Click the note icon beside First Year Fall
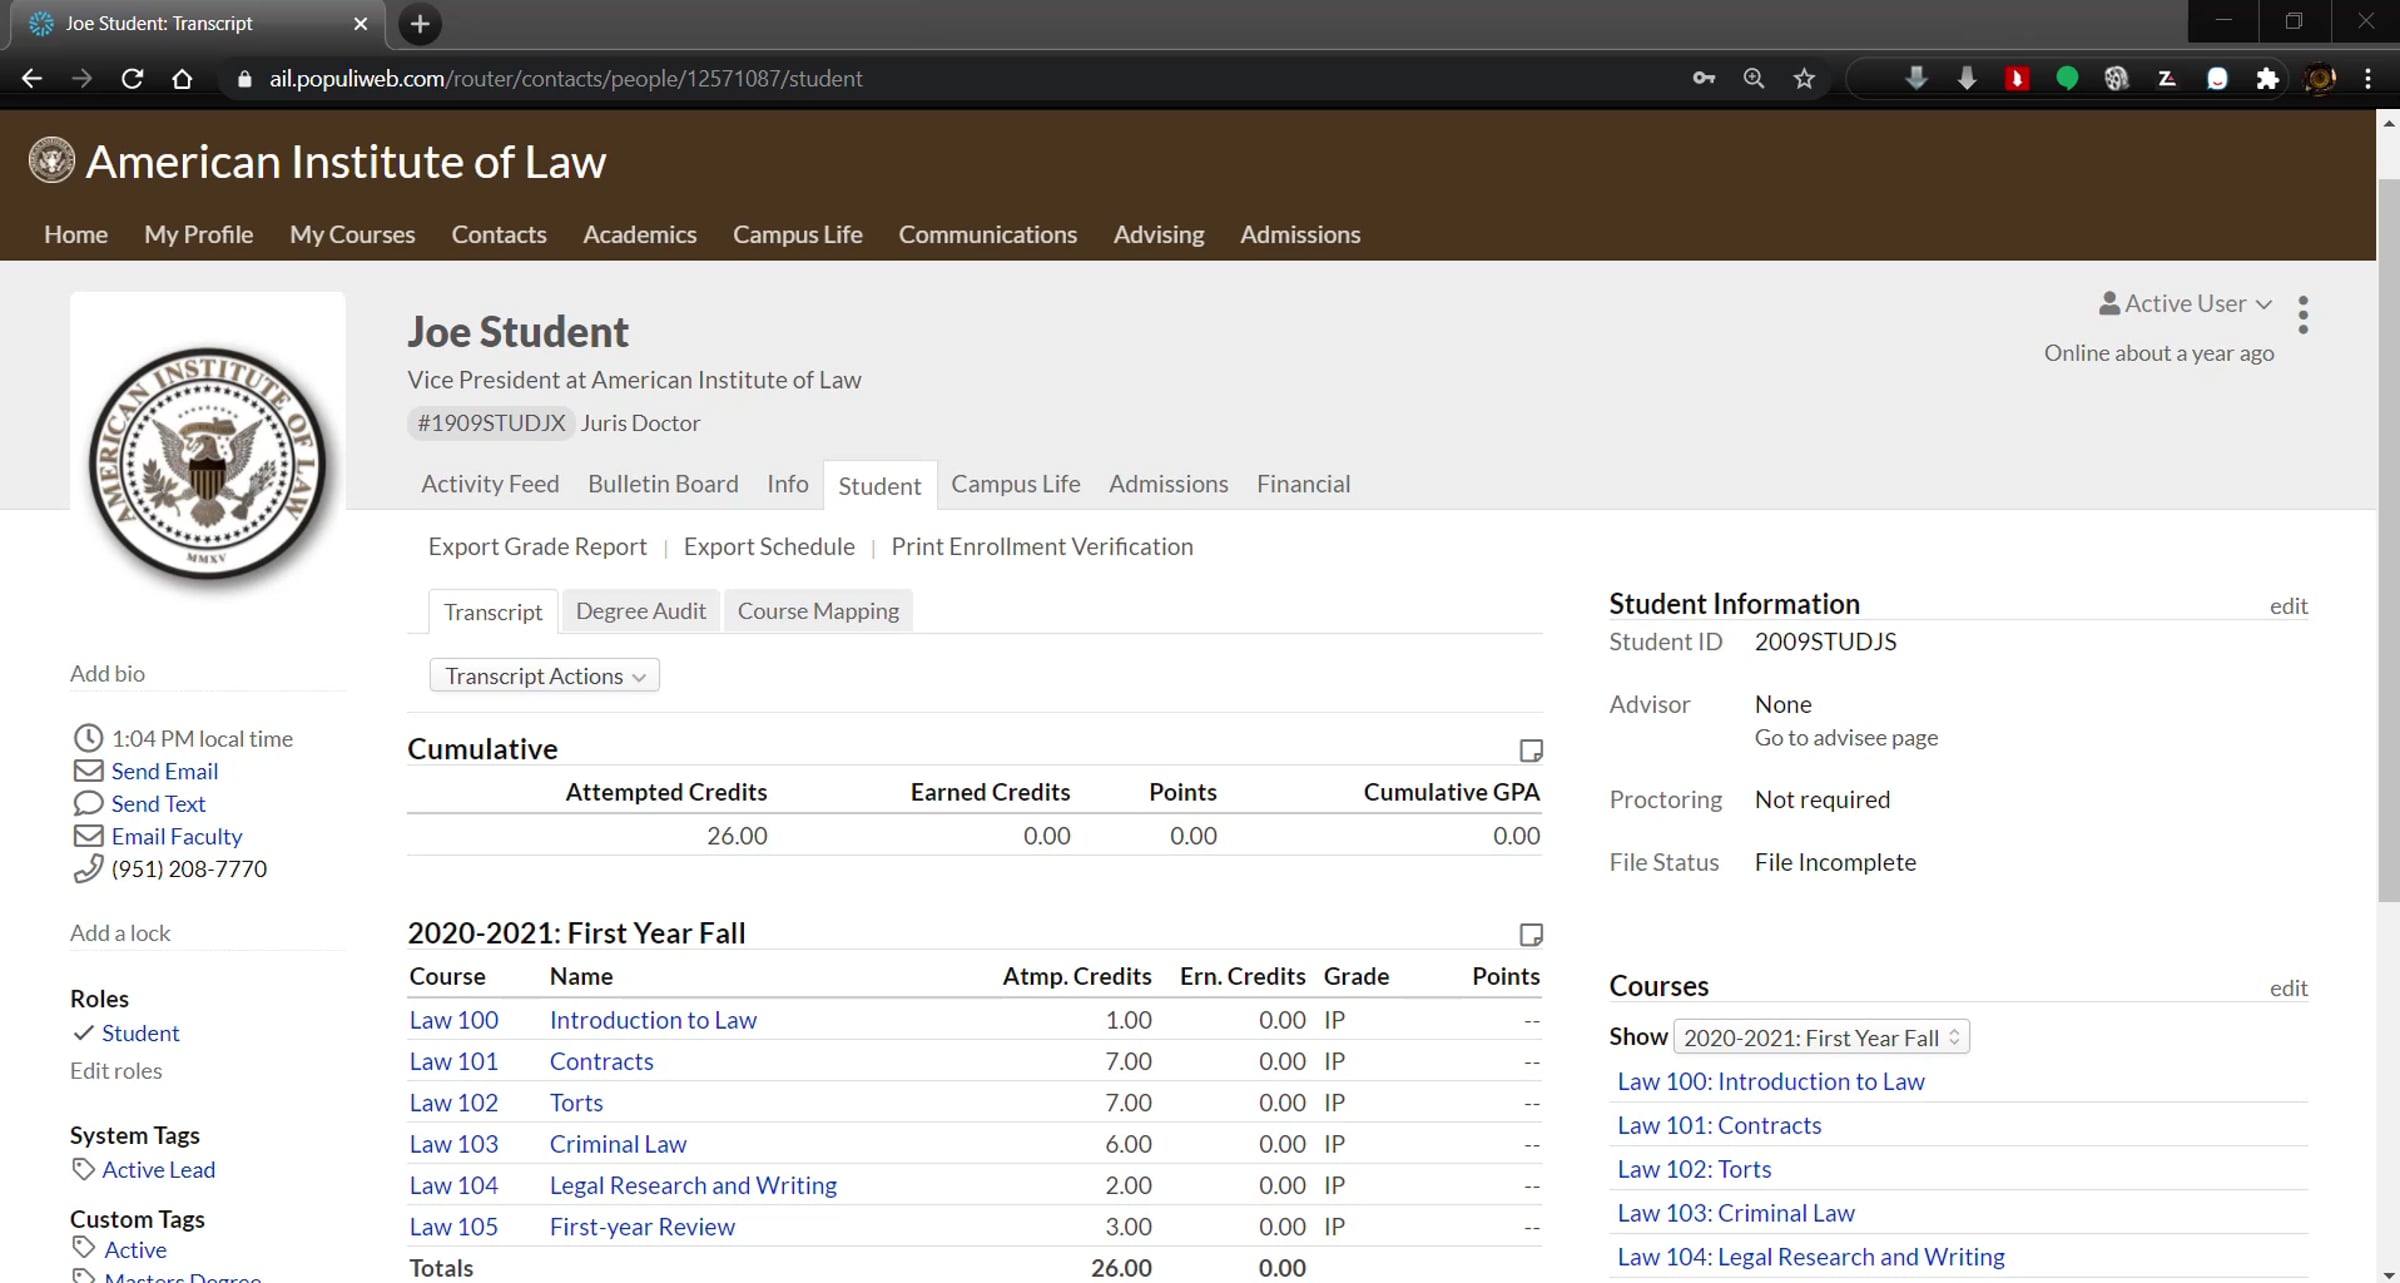This screenshot has width=2400, height=1283. tap(1530, 934)
